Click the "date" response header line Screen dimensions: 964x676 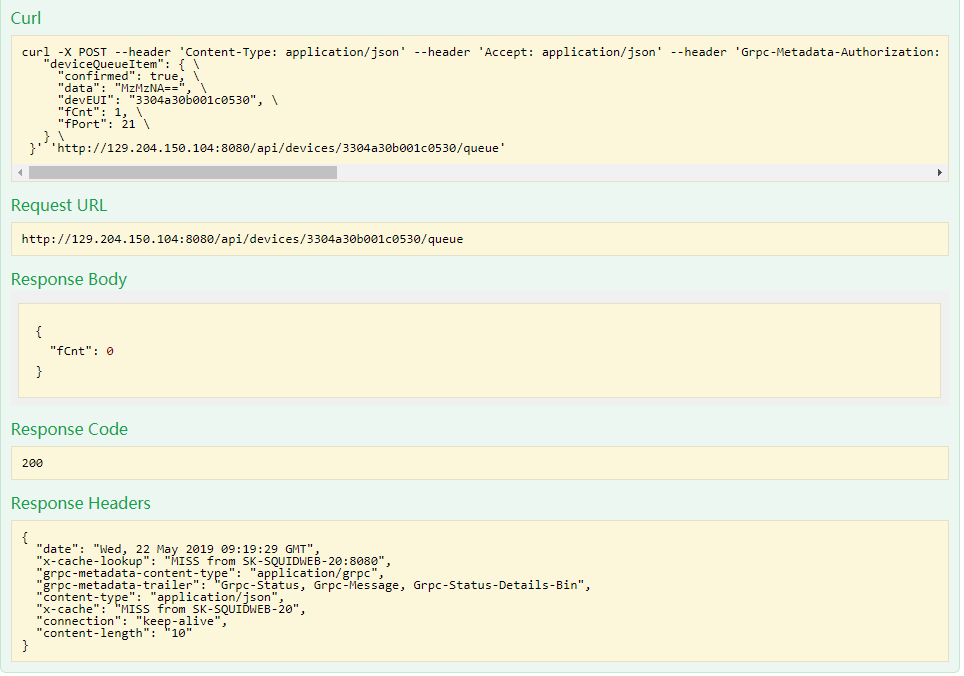[x=178, y=549]
